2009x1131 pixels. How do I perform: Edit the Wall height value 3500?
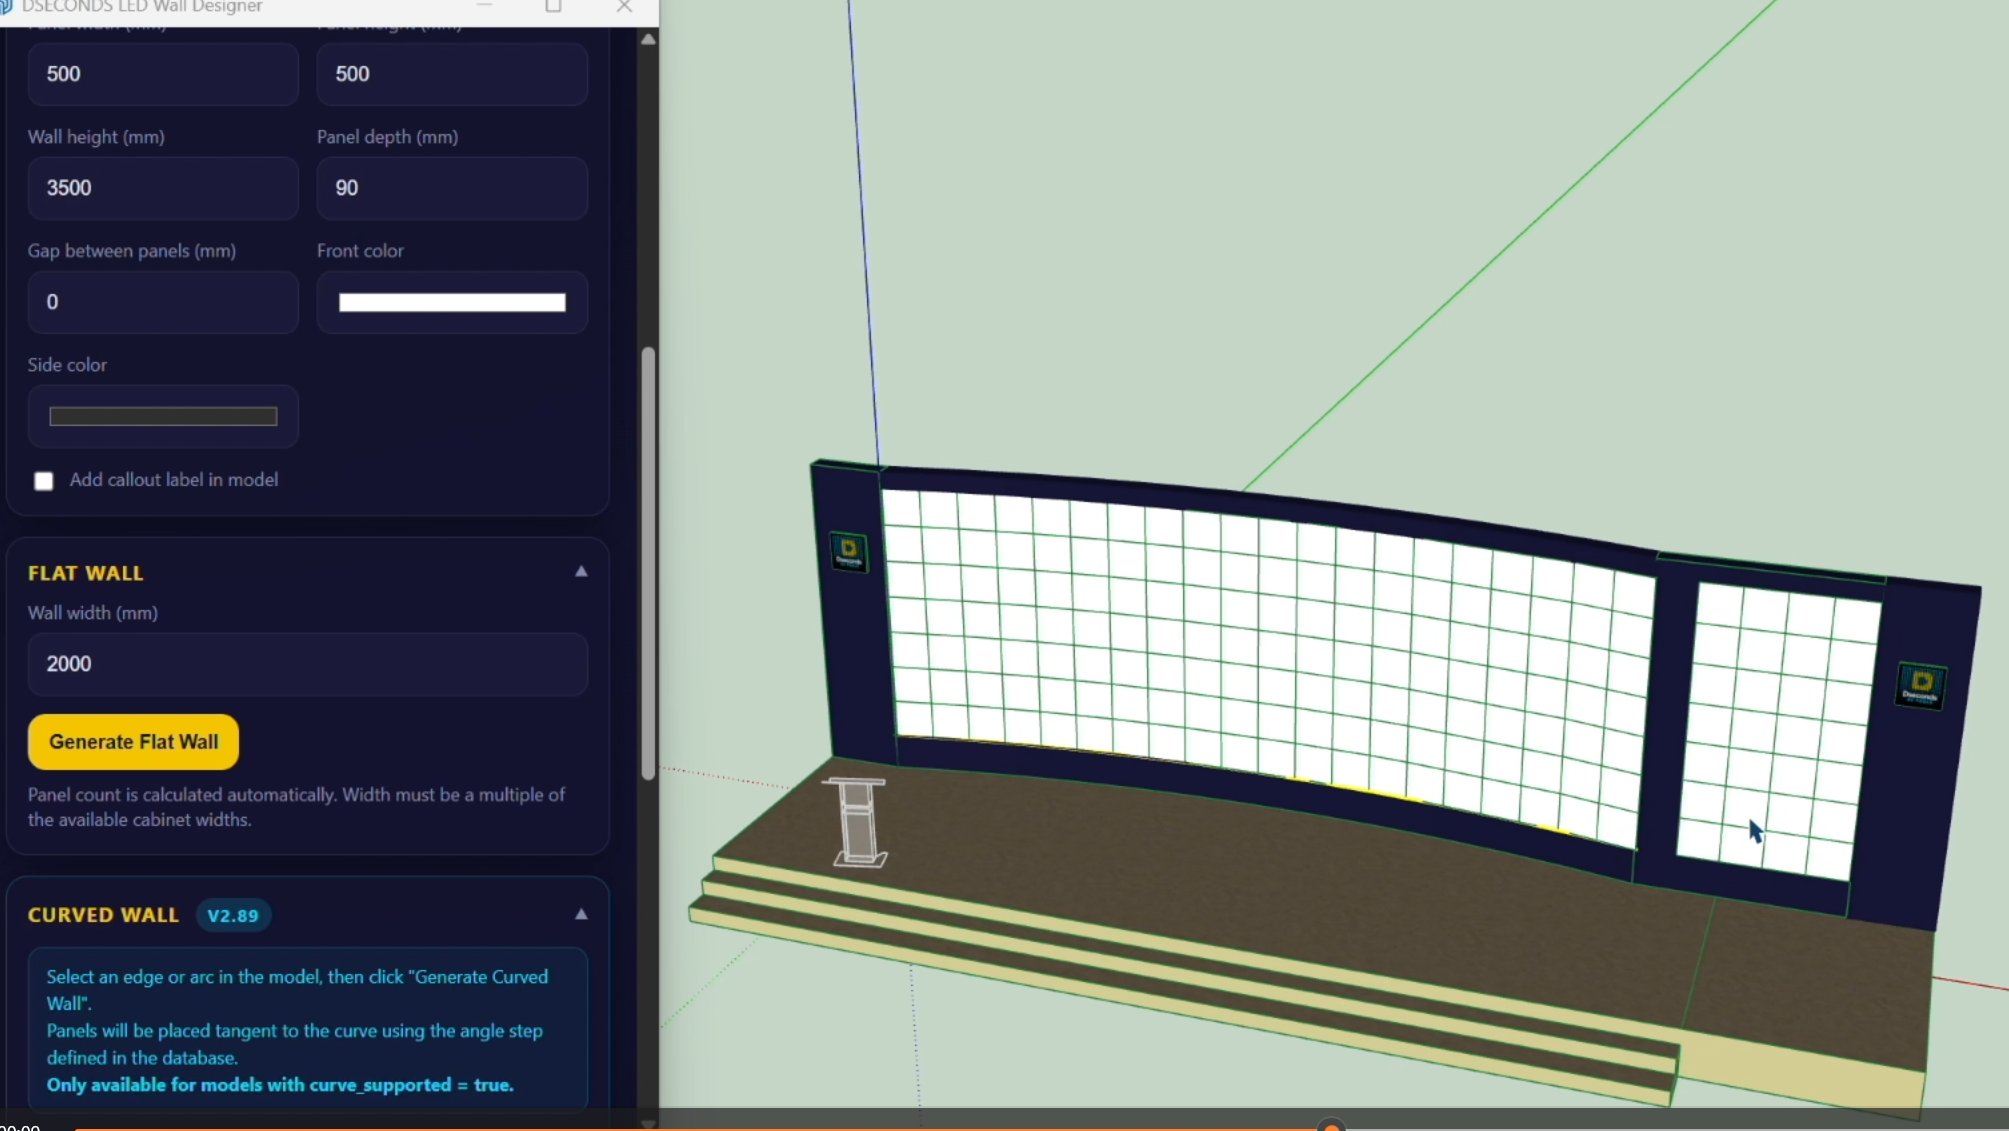click(x=163, y=188)
